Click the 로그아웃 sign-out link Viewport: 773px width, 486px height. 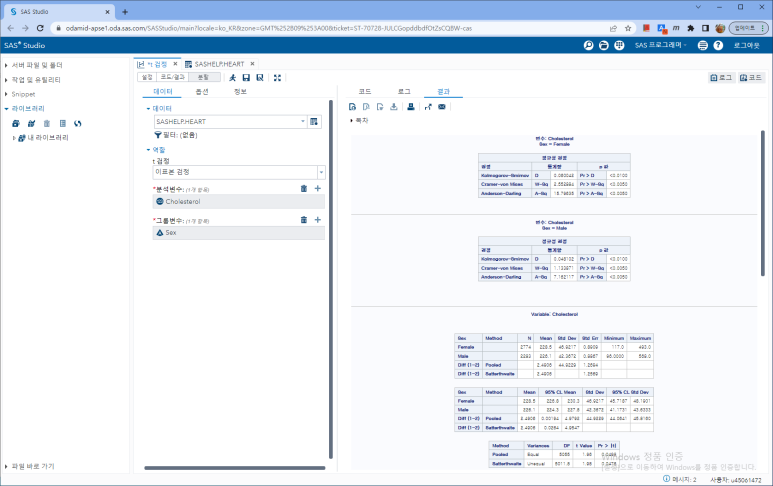[x=746, y=45]
